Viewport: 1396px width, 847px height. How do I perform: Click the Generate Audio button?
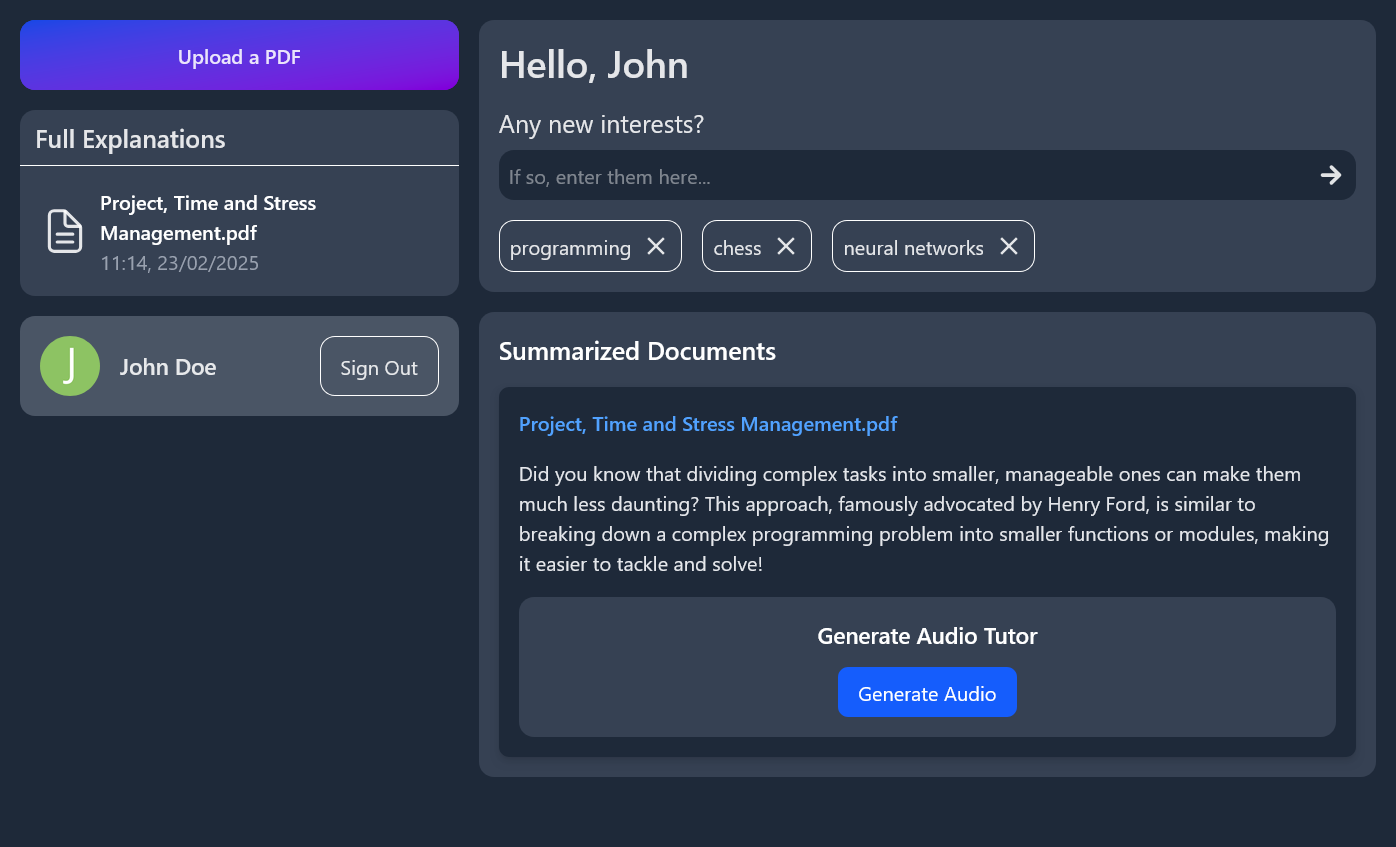(x=927, y=692)
